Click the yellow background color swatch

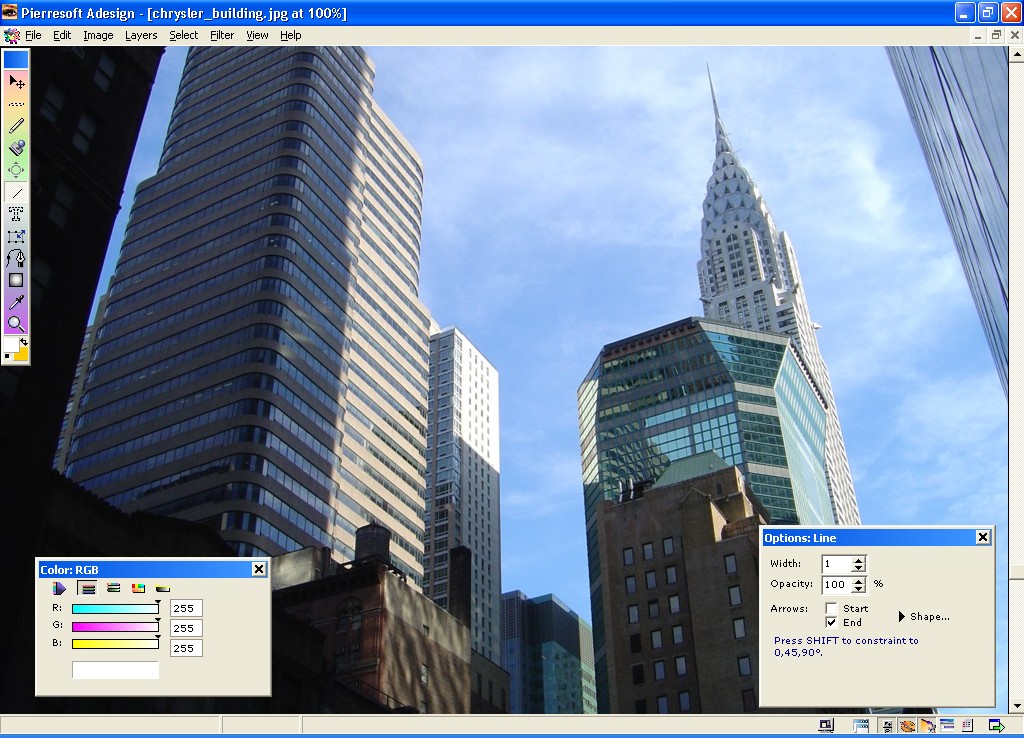coord(22,353)
